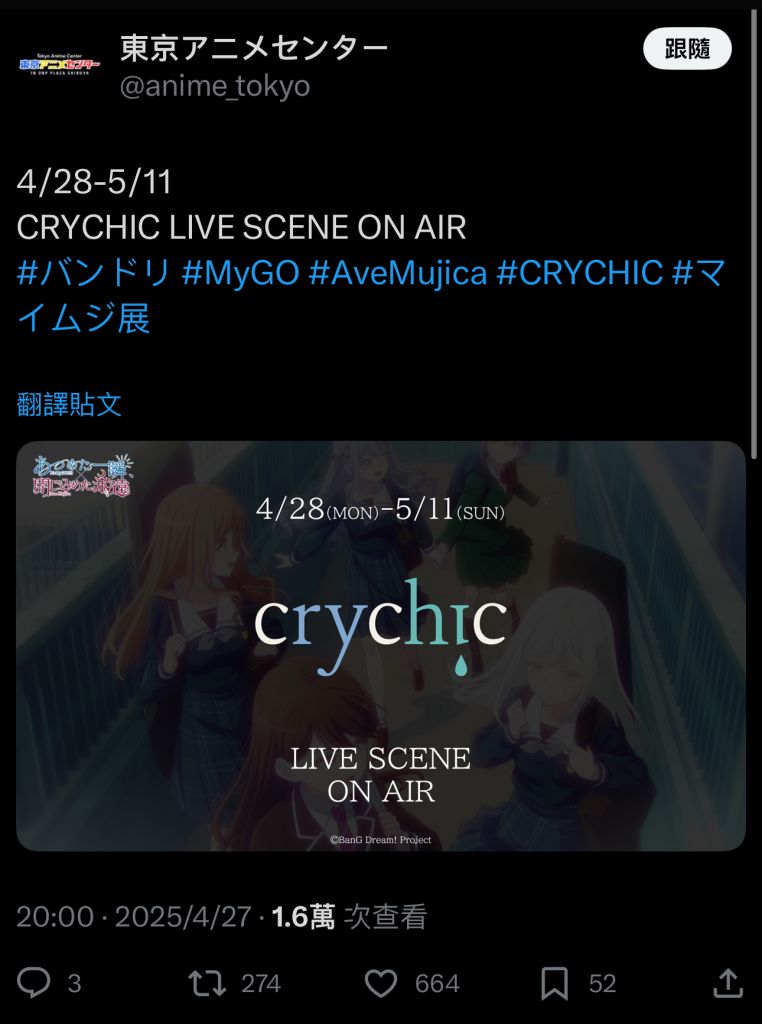
Task: Click the 東京アニメセンター display name
Action: pos(254,49)
